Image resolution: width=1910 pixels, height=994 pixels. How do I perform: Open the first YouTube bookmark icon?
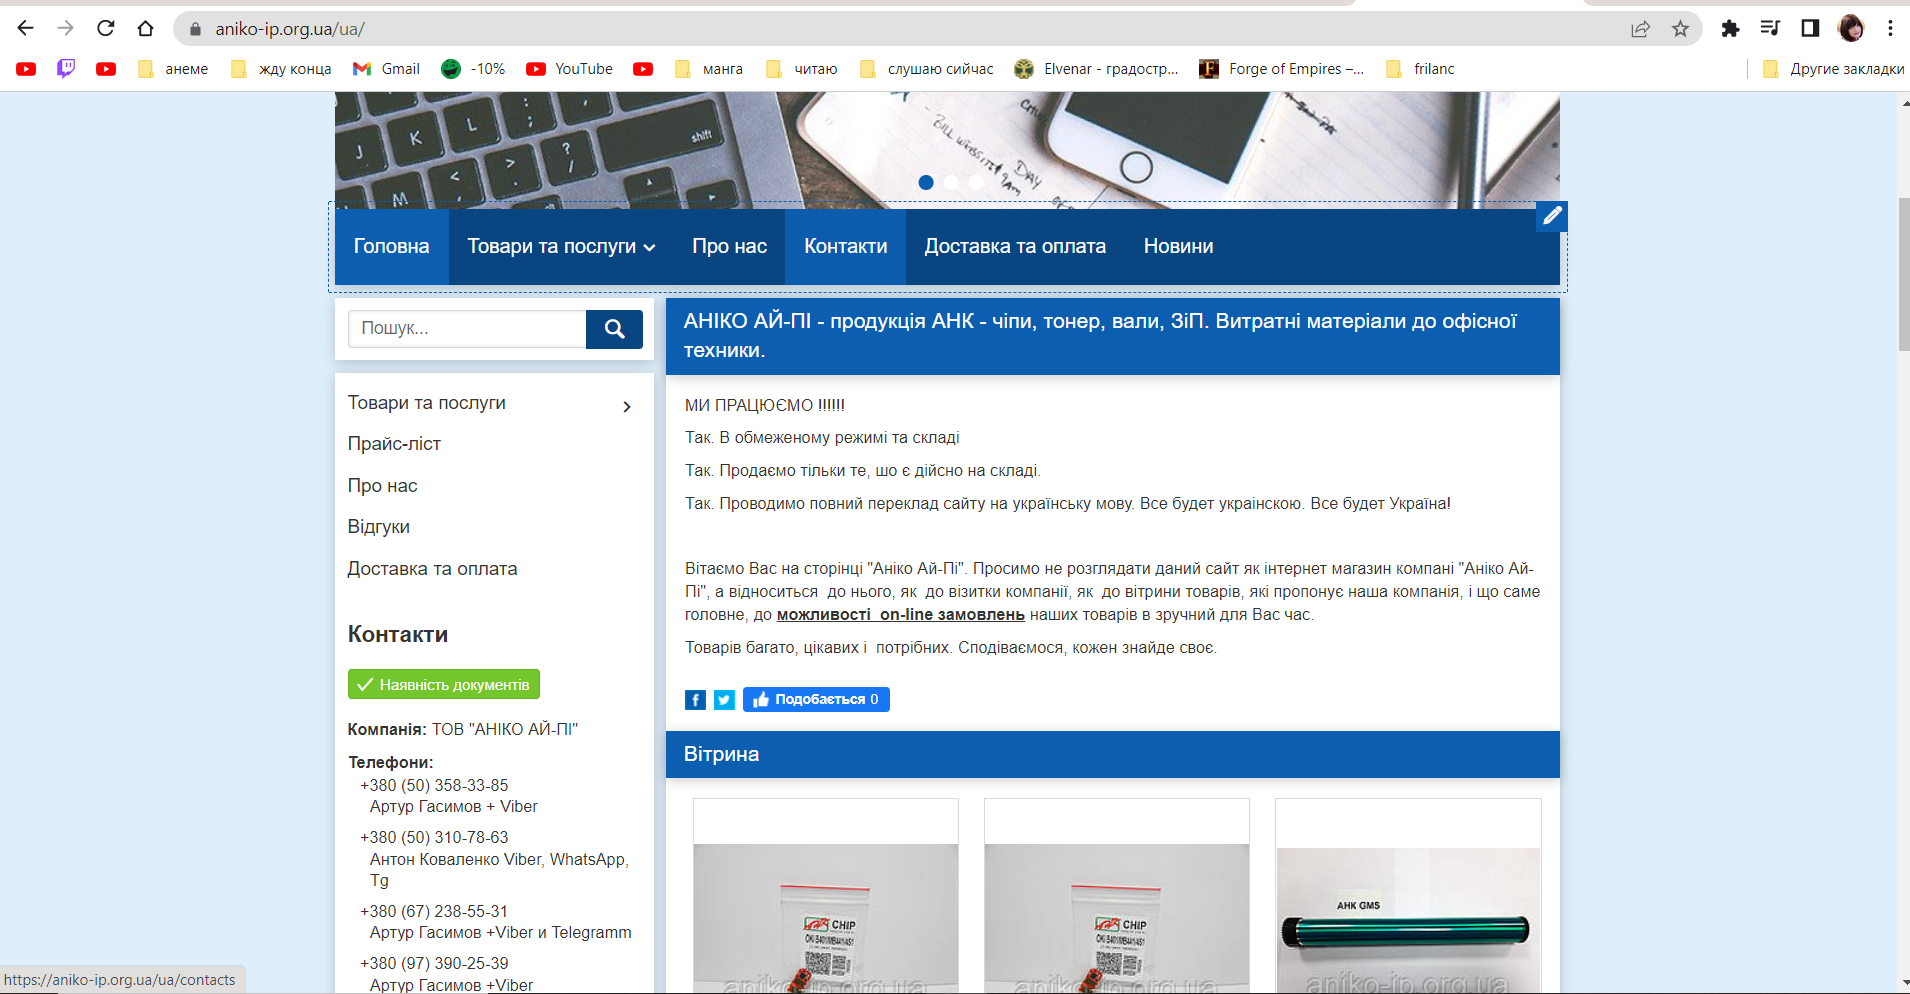26,69
